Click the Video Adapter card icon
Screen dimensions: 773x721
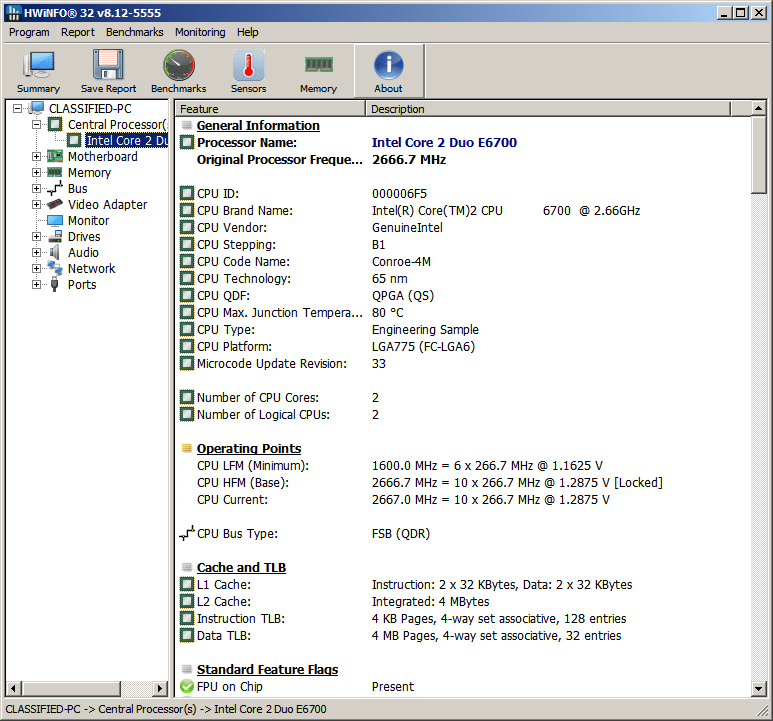click(55, 204)
